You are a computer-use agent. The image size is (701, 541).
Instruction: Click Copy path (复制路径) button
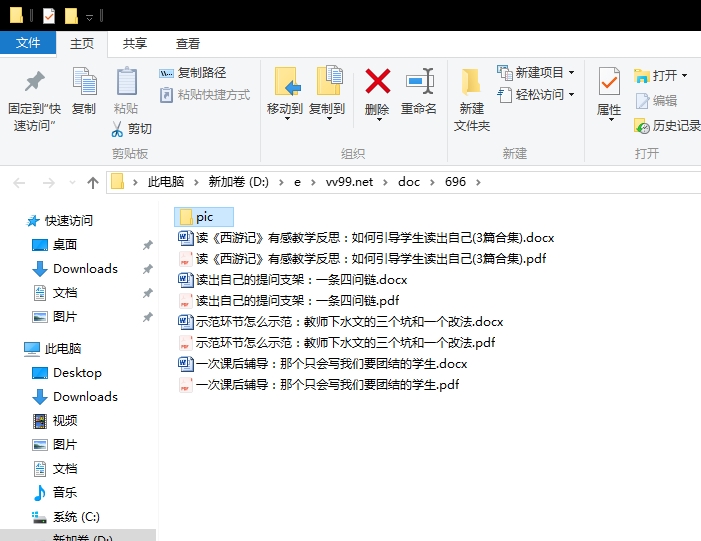click(193, 72)
